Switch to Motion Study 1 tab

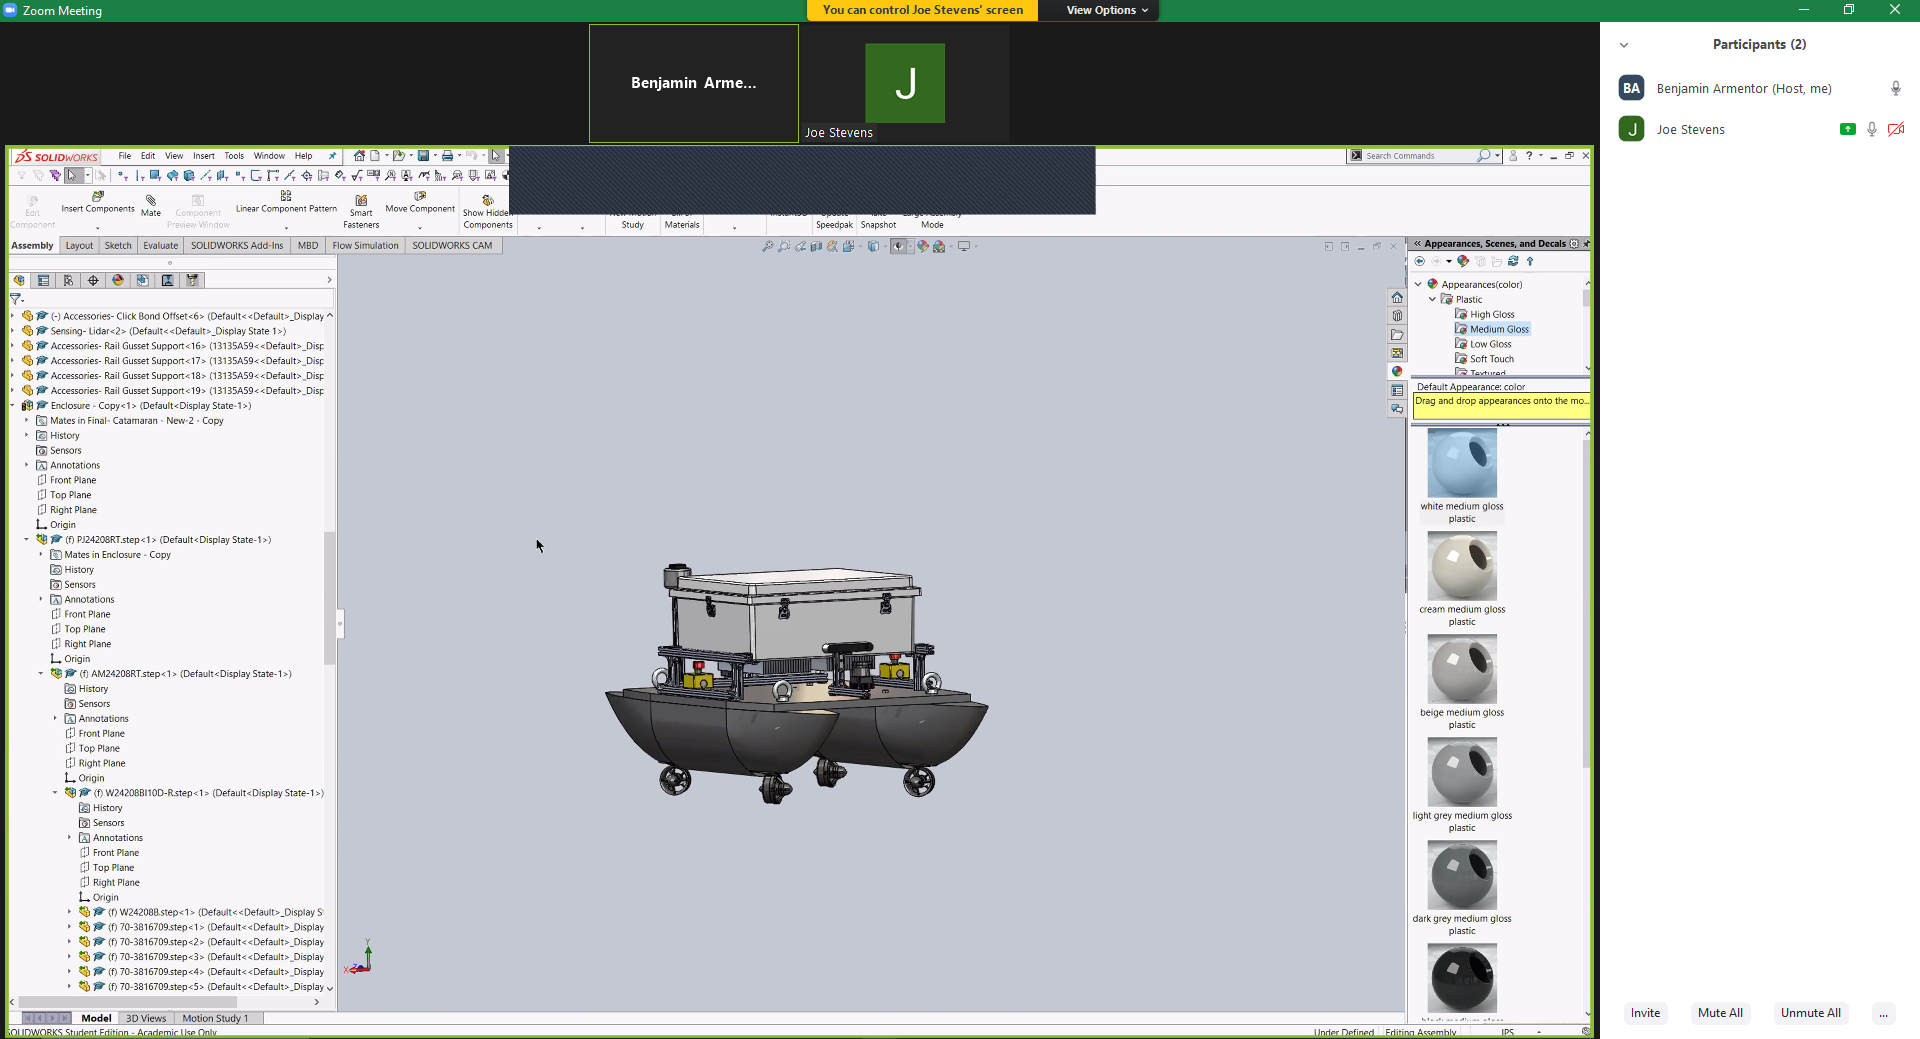click(x=215, y=1018)
